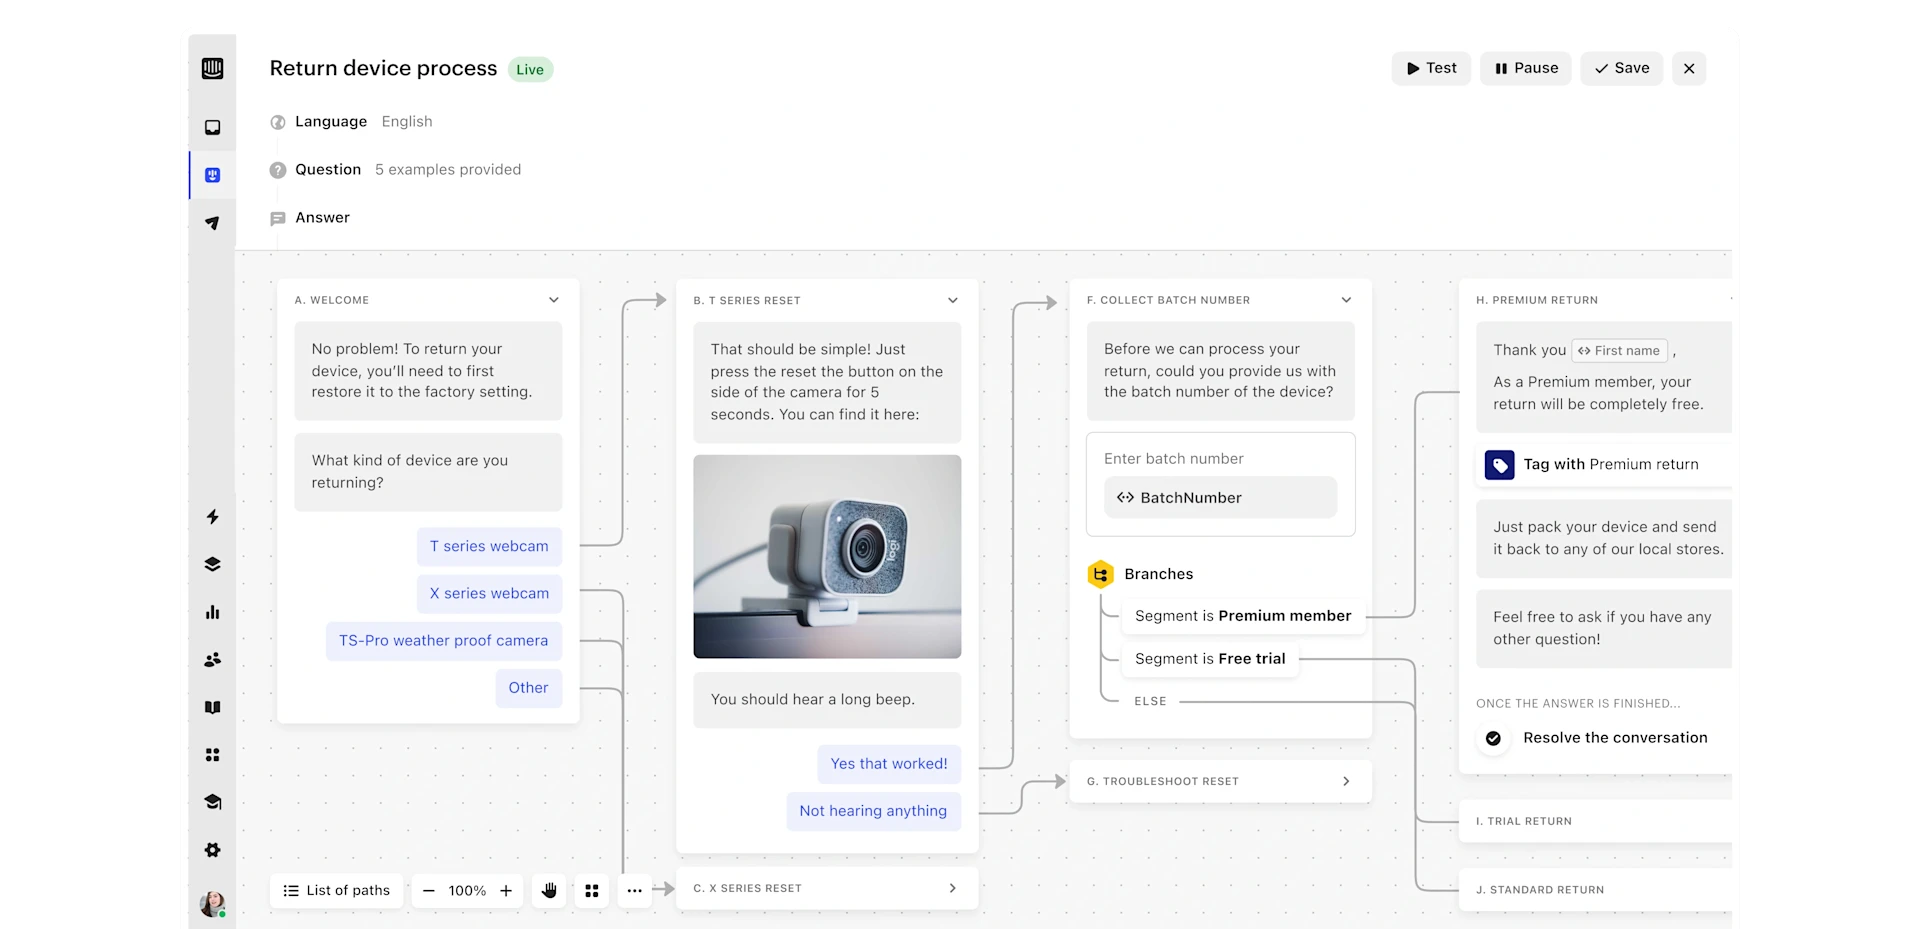Collapse the B. T Series Reset card
Screen dimensions: 1920x929
[x=953, y=300]
